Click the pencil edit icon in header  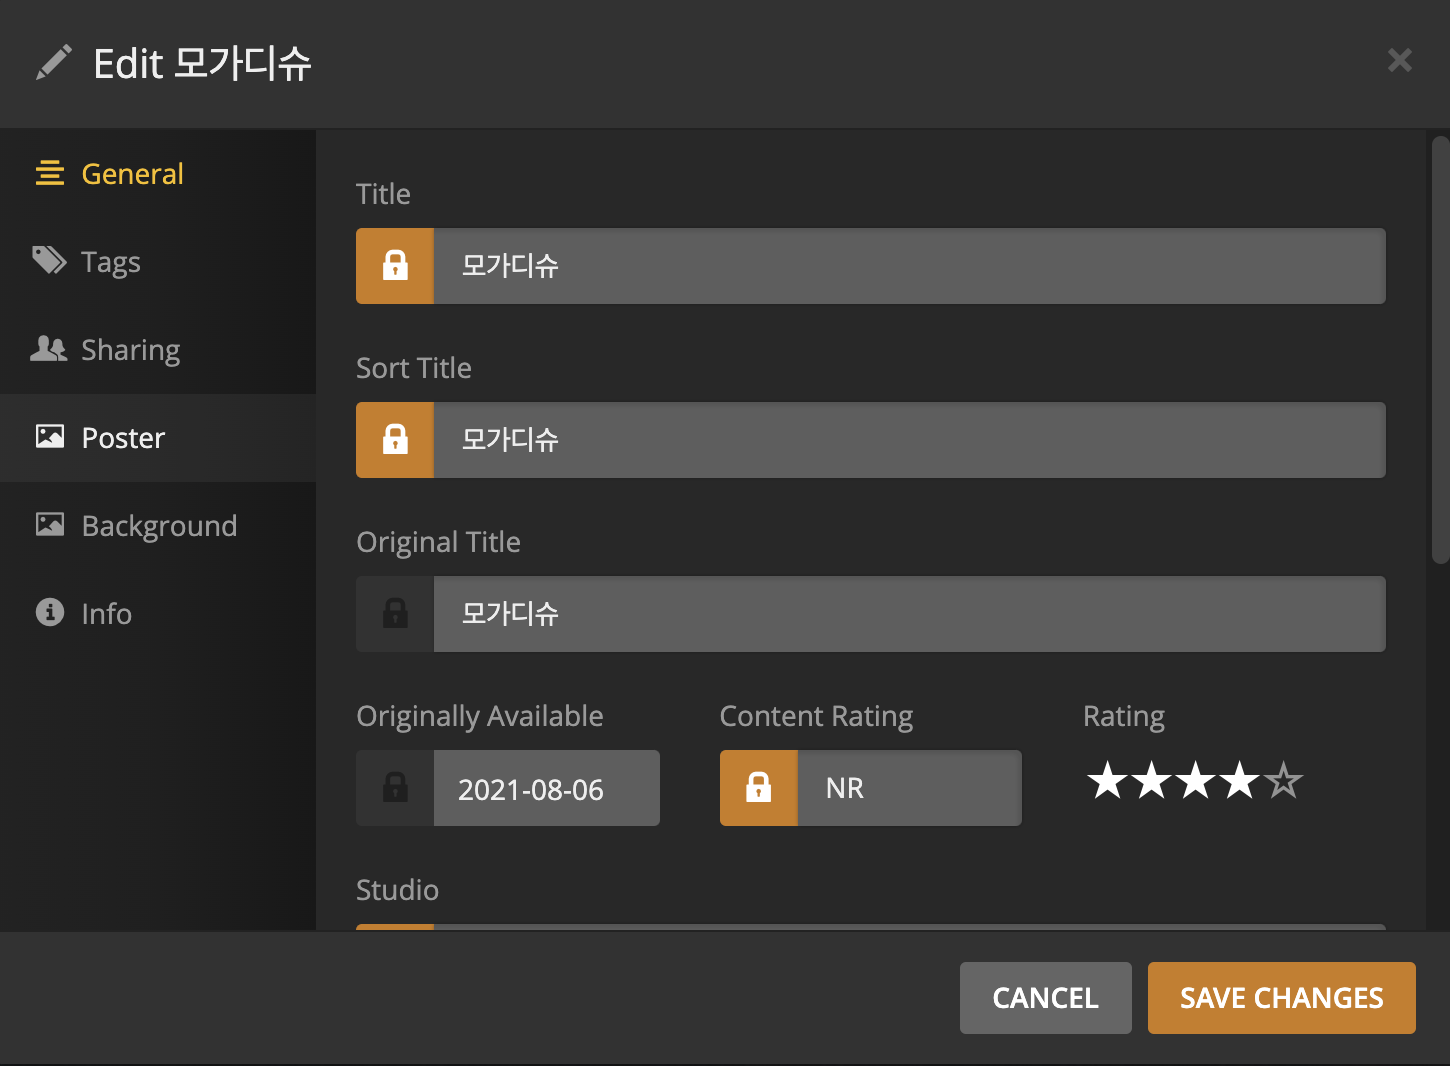(54, 62)
